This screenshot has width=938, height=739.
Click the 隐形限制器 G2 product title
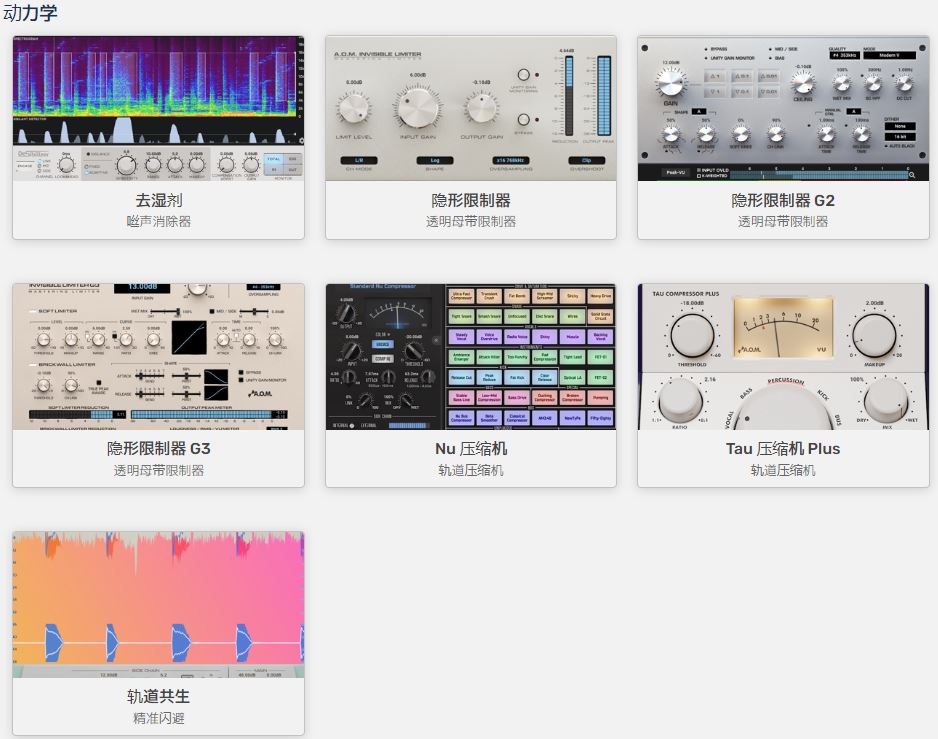pos(783,200)
